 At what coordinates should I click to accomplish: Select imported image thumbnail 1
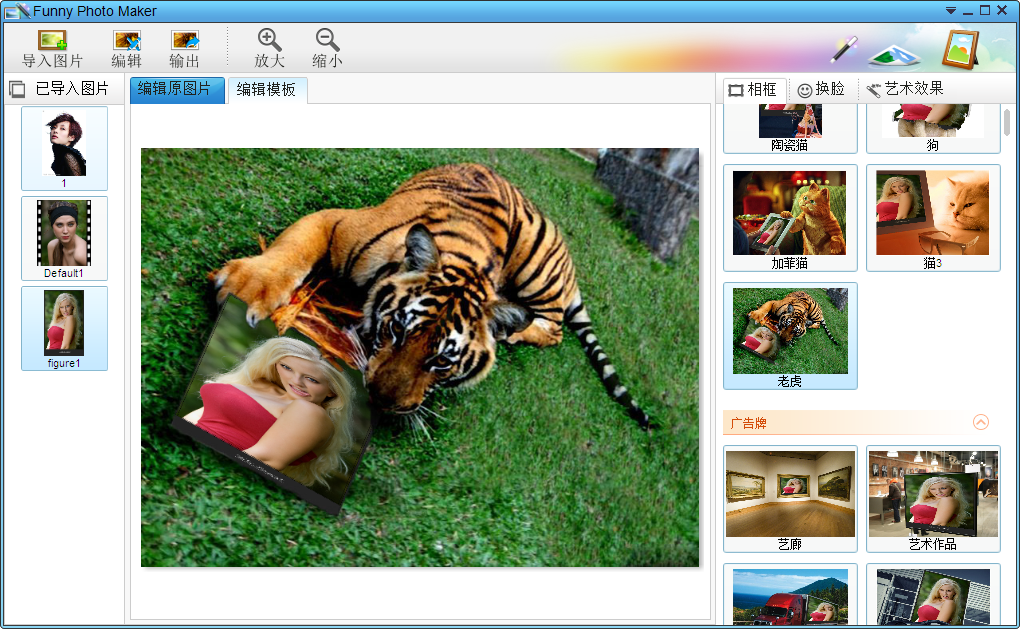coord(64,148)
